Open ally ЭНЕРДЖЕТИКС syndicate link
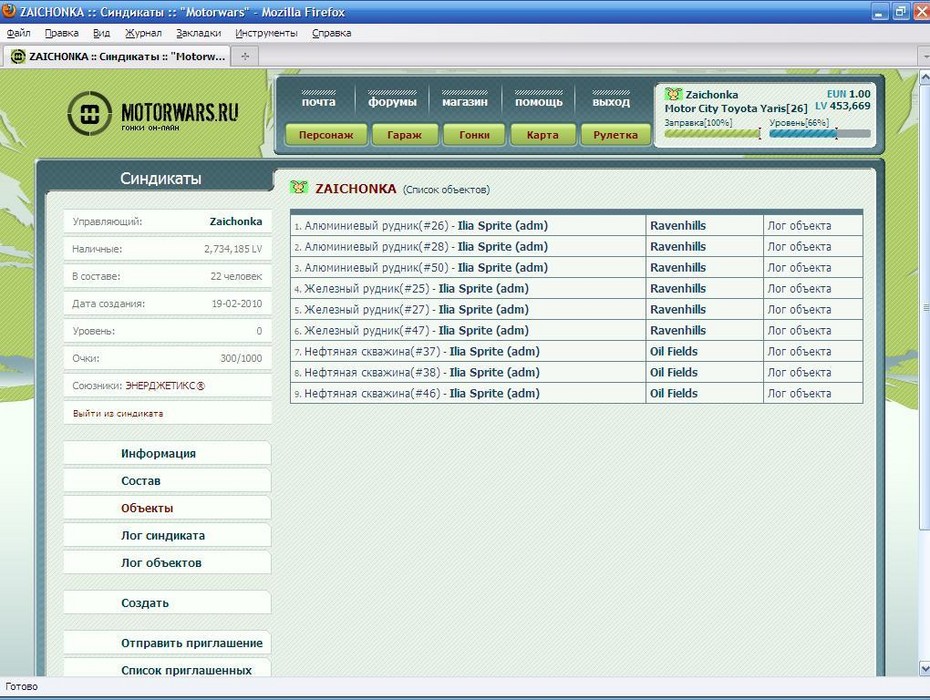930x700 pixels. tap(165, 386)
